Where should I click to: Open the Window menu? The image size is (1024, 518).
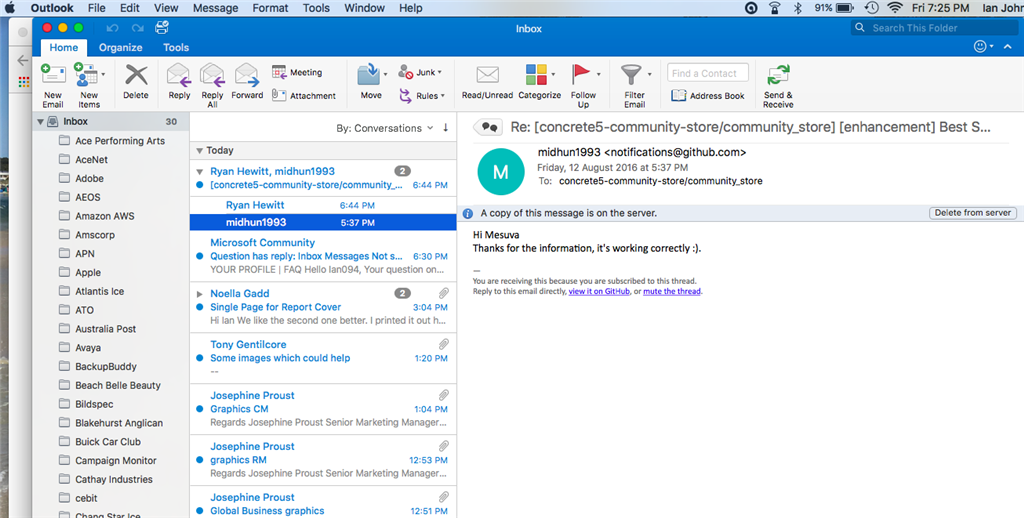364,8
